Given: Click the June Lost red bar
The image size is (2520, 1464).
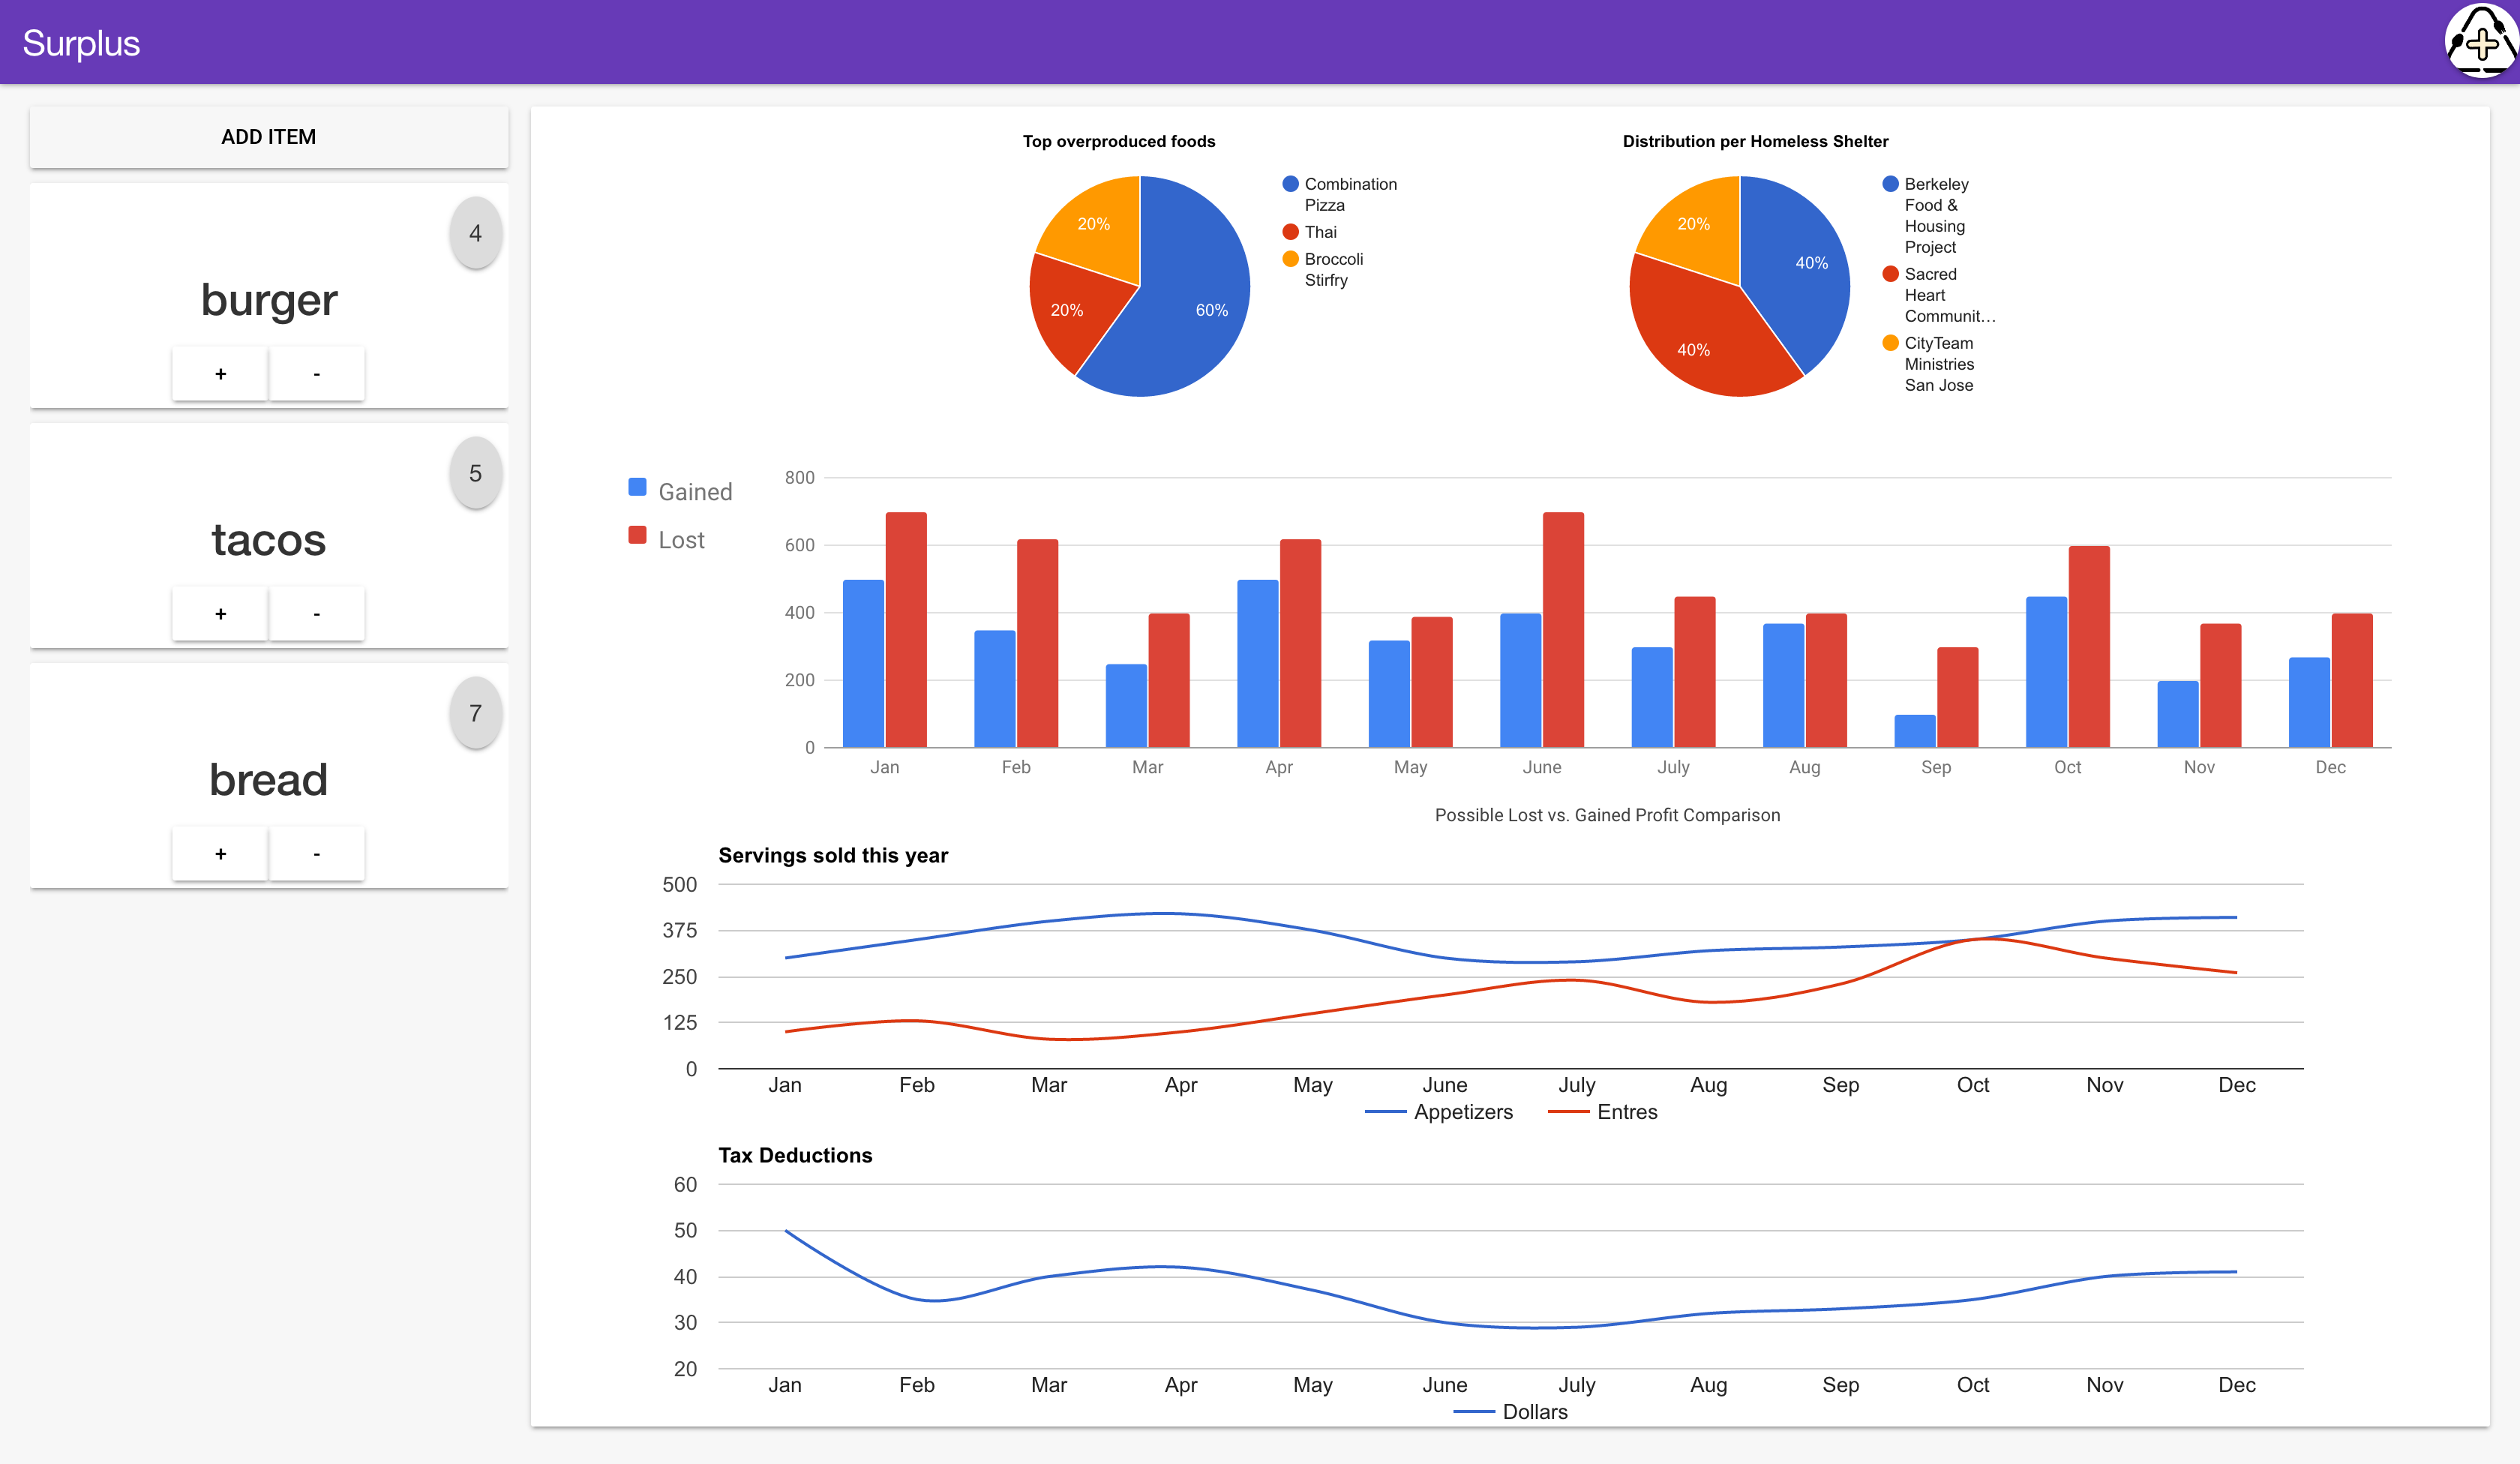Looking at the screenshot, I should (x=1563, y=630).
